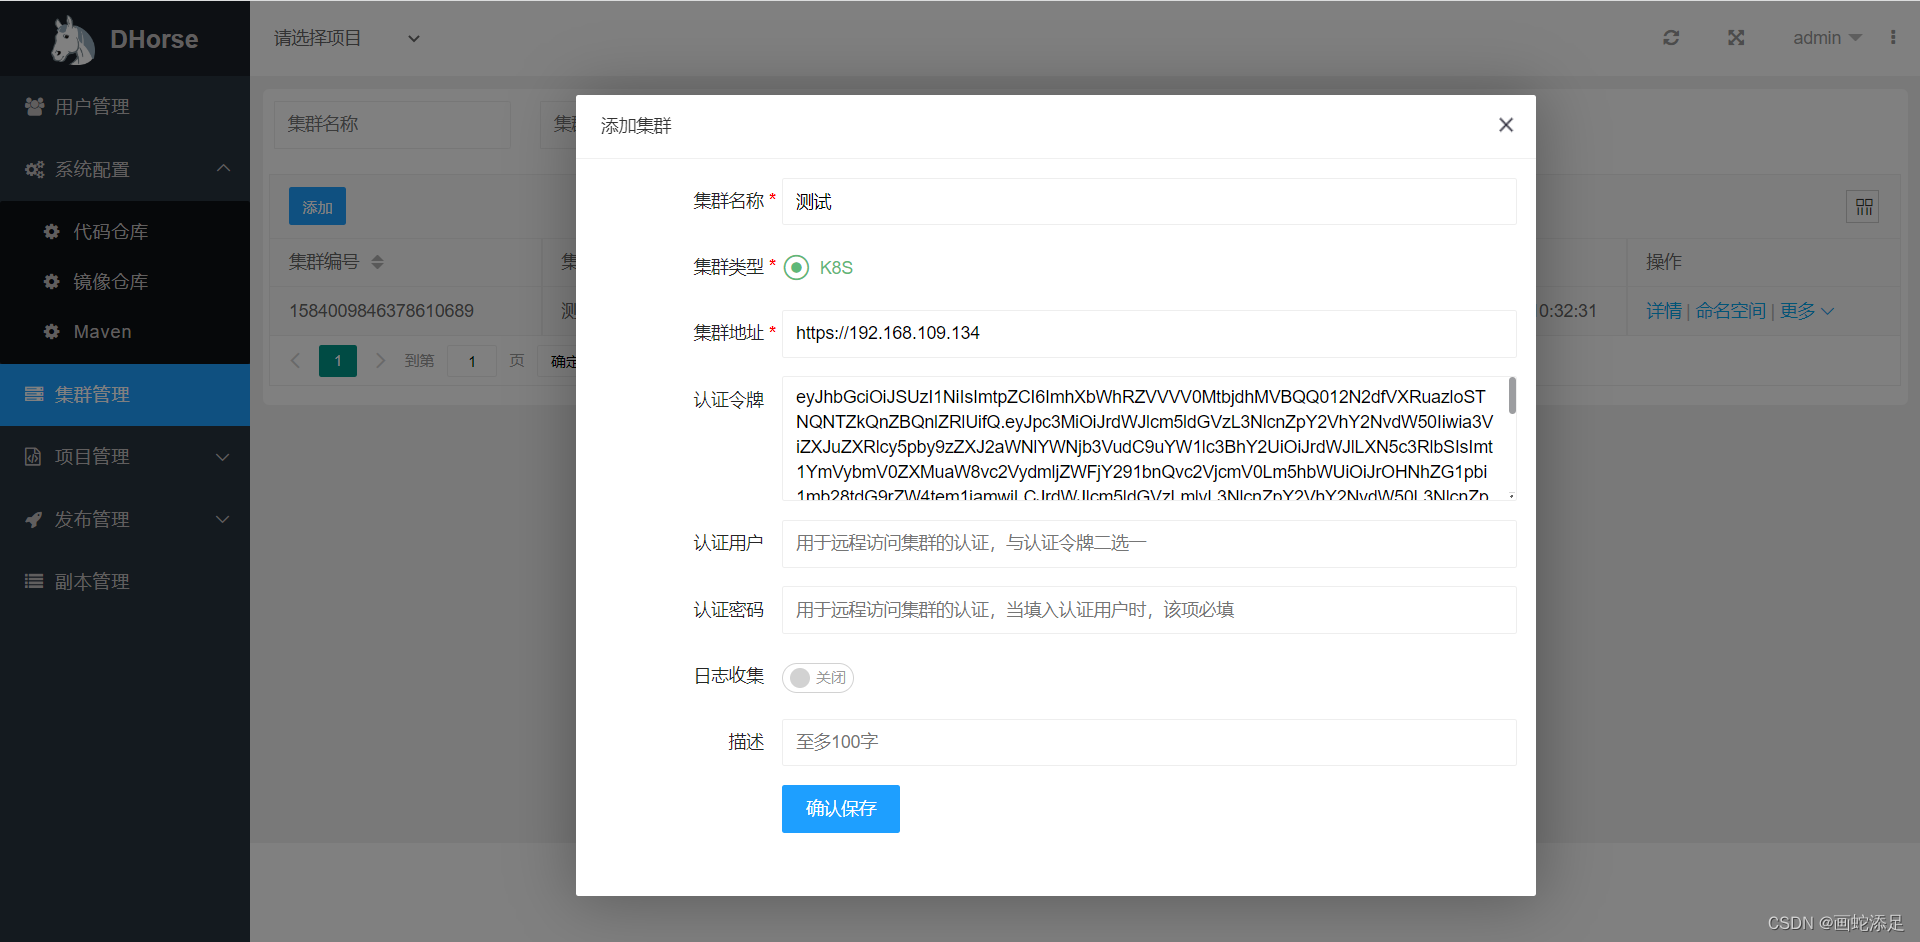Select the K8S cluster type radio
The image size is (1920, 942).
point(797,268)
